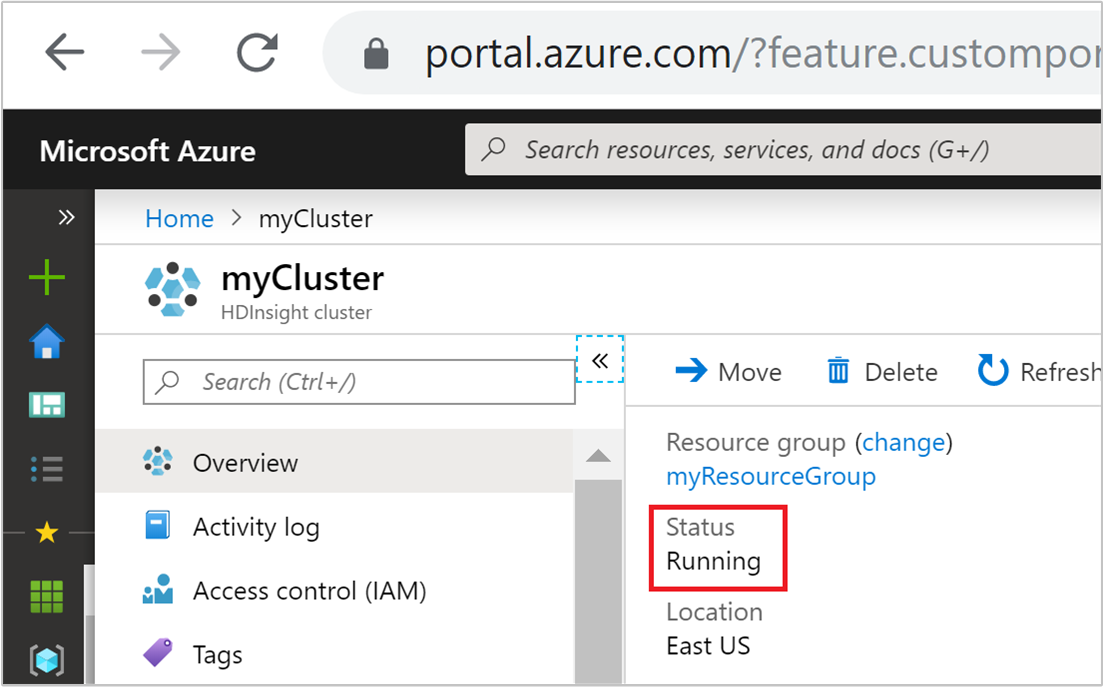Open the Activity log menu item
The image size is (1104, 687).
pyautogui.click(x=256, y=527)
